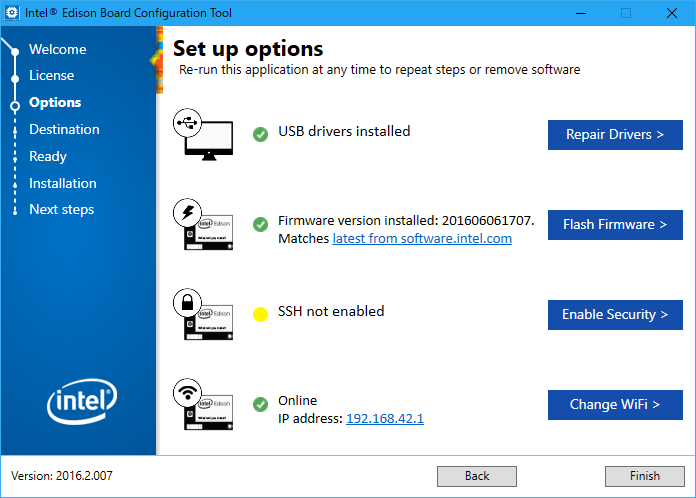Viewport: 696px width, 498px height.
Task: Select Options step in sidebar
Action: click(55, 103)
